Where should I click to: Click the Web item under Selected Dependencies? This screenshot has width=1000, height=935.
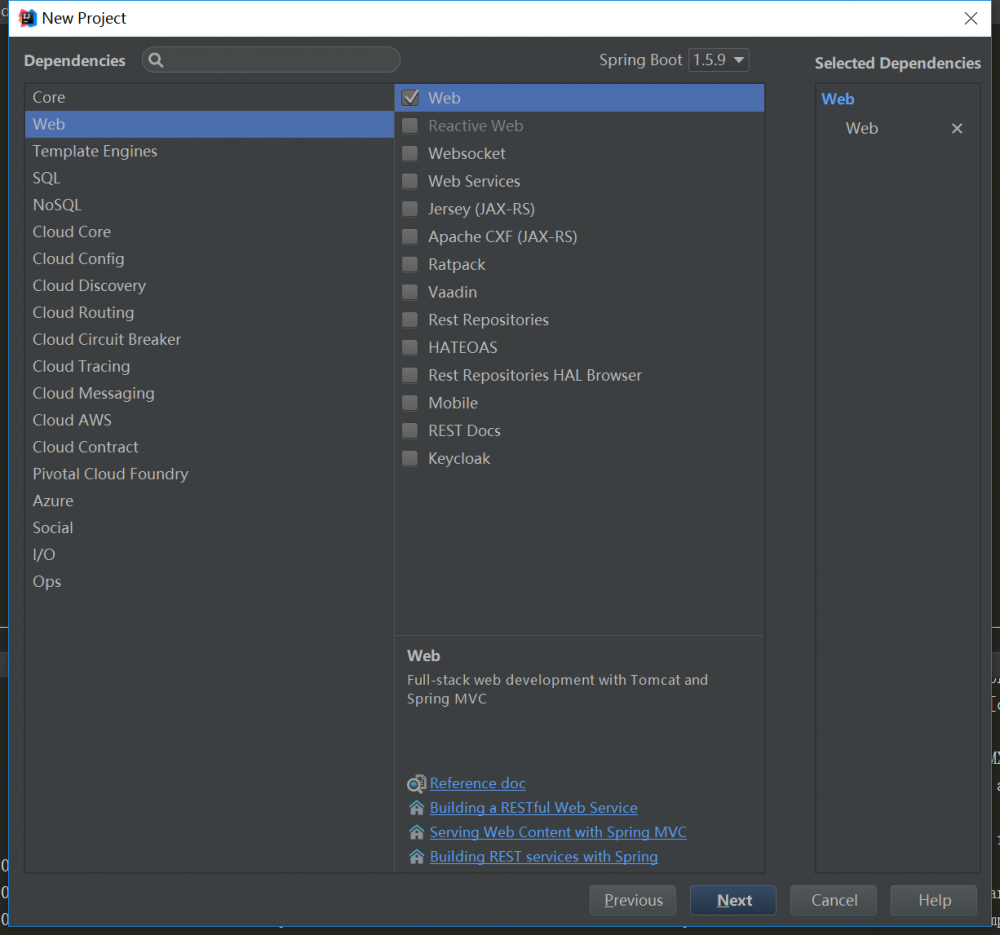tap(862, 128)
